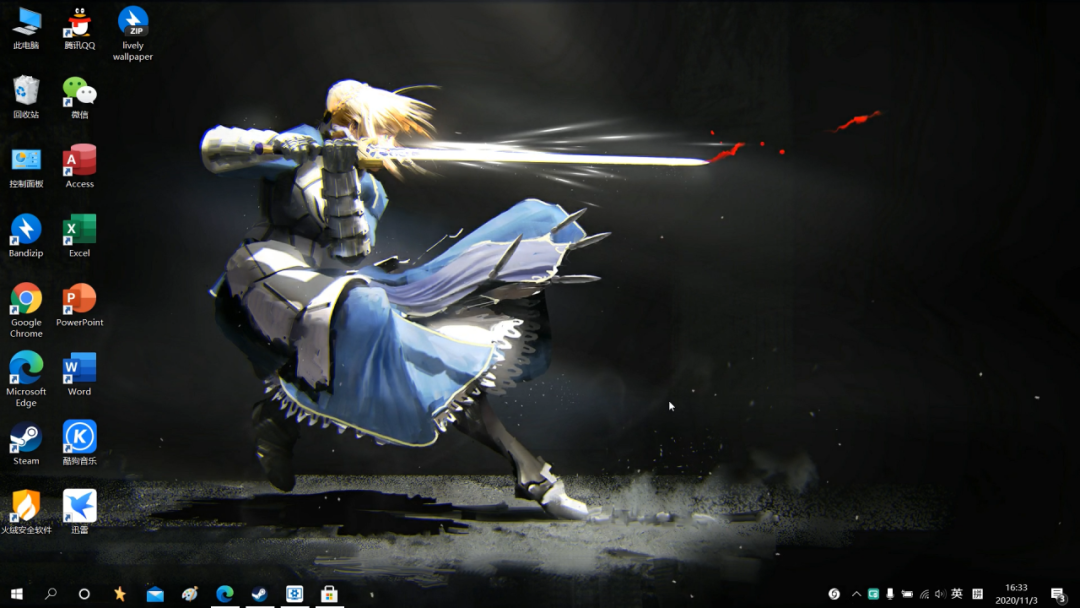
Task: Click the swirl tray icon left of the hidden icons arrow
Action: [x=834, y=594]
